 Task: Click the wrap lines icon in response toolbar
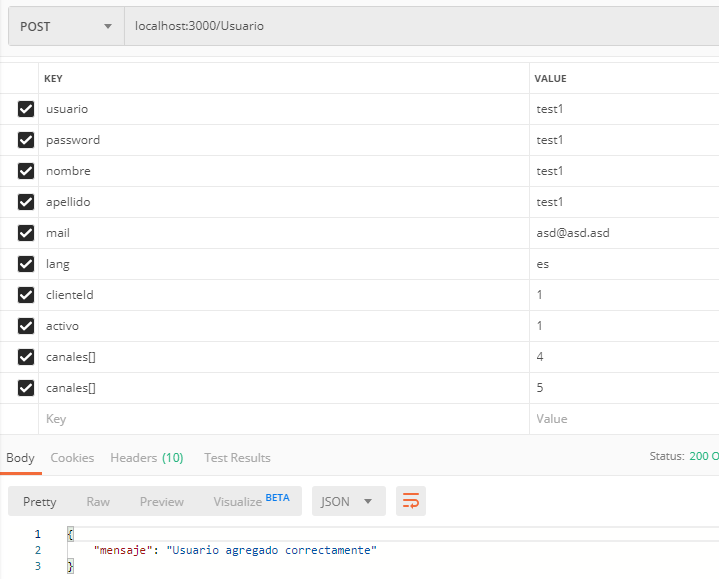(x=410, y=501)
